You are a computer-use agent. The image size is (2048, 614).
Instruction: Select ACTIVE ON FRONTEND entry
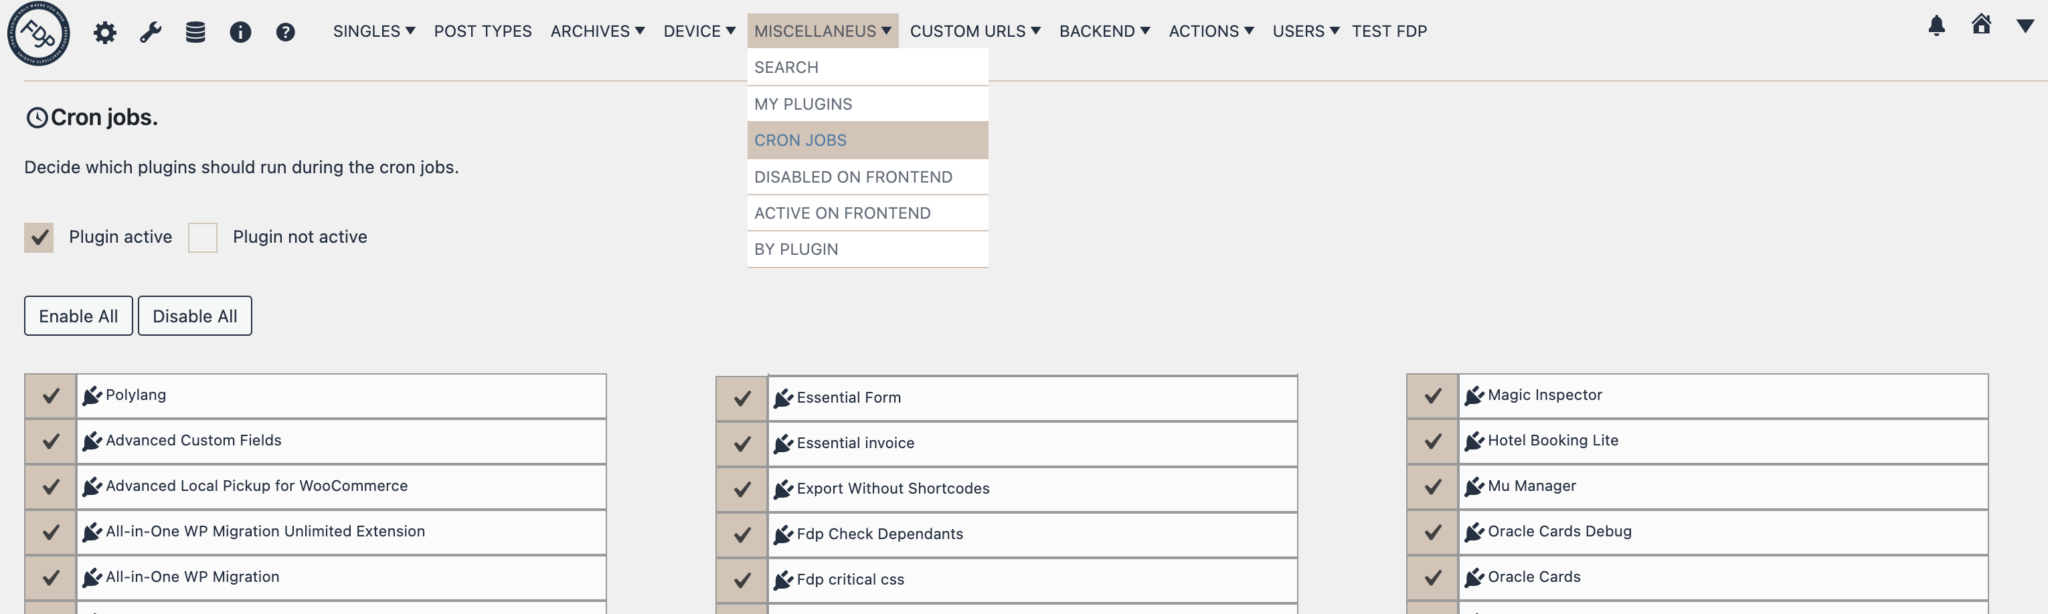867,213
